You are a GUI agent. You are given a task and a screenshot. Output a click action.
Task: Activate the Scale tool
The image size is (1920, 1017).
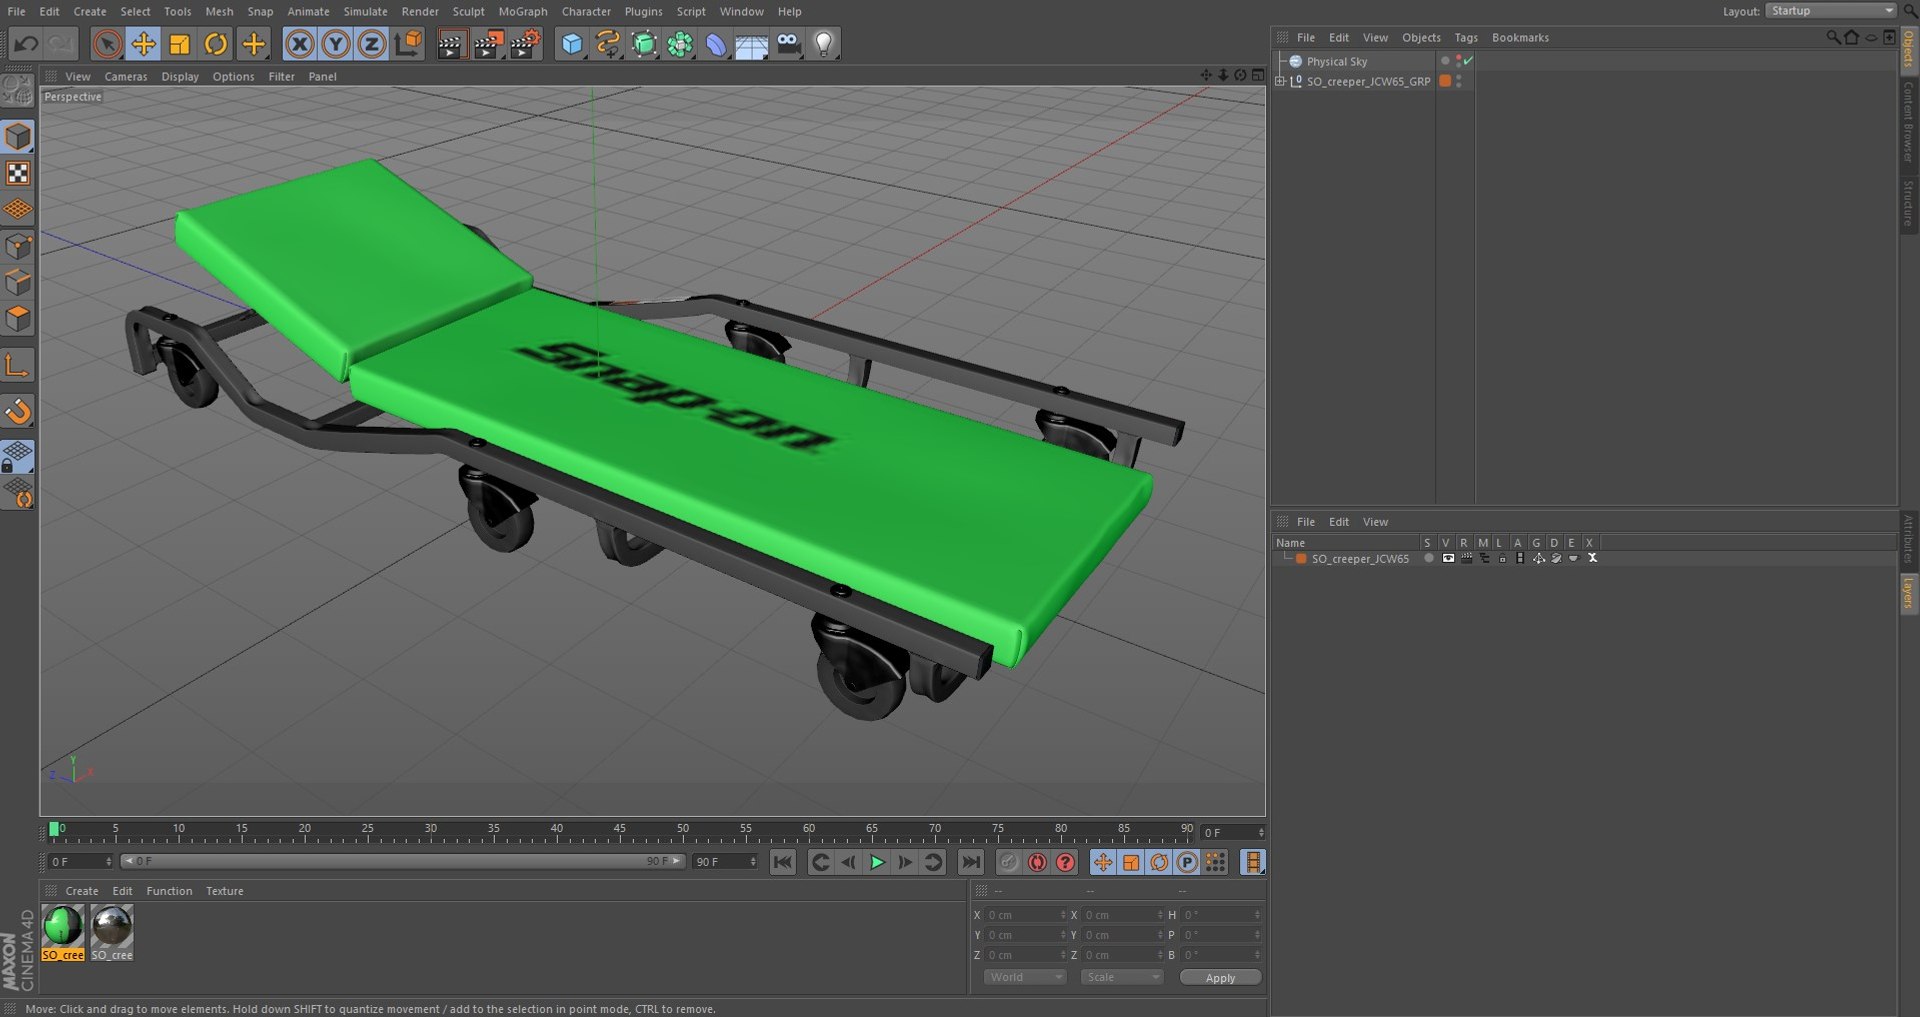180,44
